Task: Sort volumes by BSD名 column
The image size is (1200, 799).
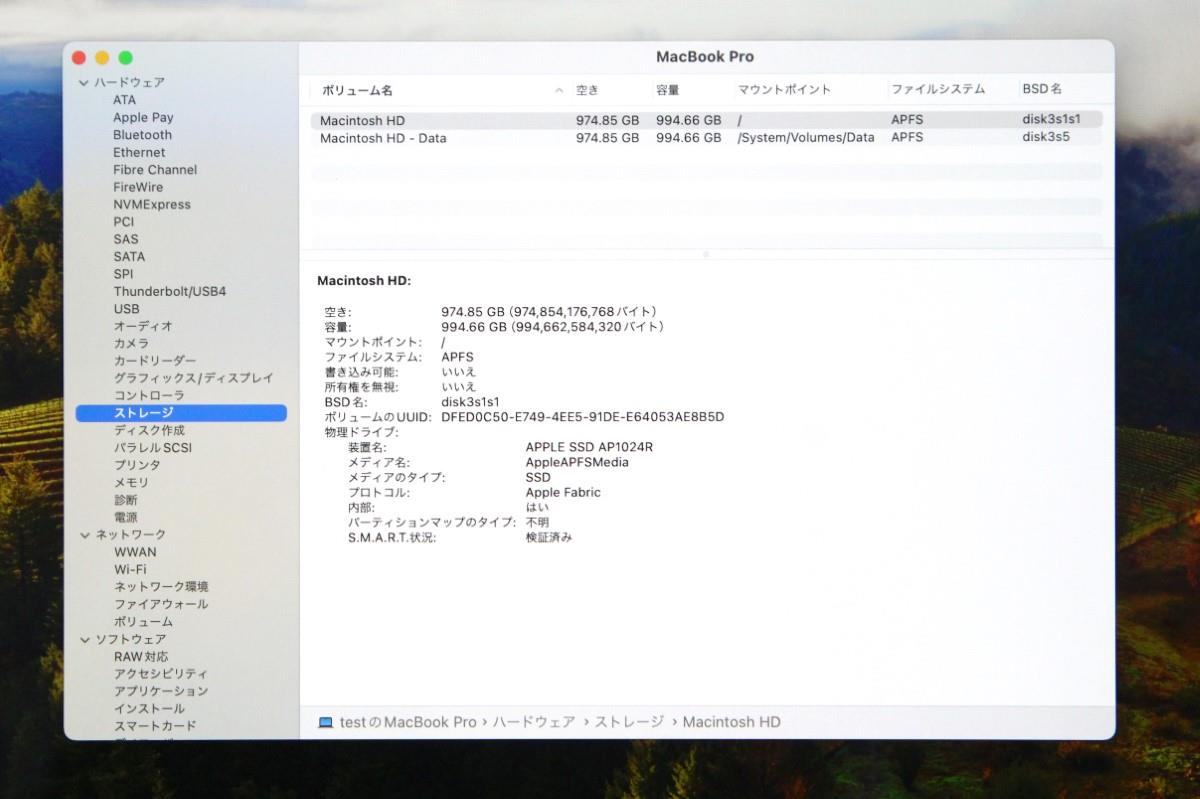Action: click(x=1042, y=89)
